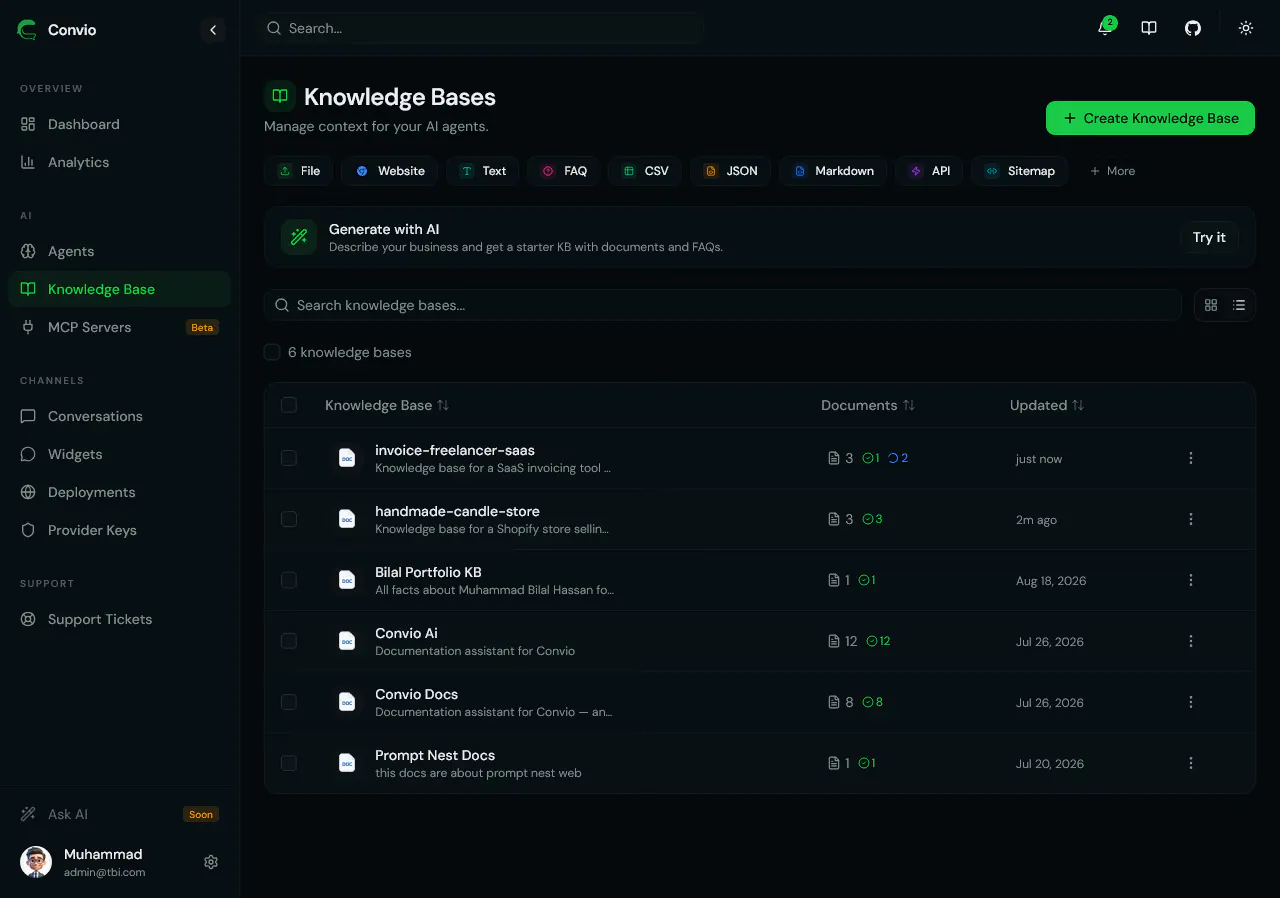This screenshot has height=898, width=1280.
Task: Switch to grid view layout
Action: pos(1211,305)
